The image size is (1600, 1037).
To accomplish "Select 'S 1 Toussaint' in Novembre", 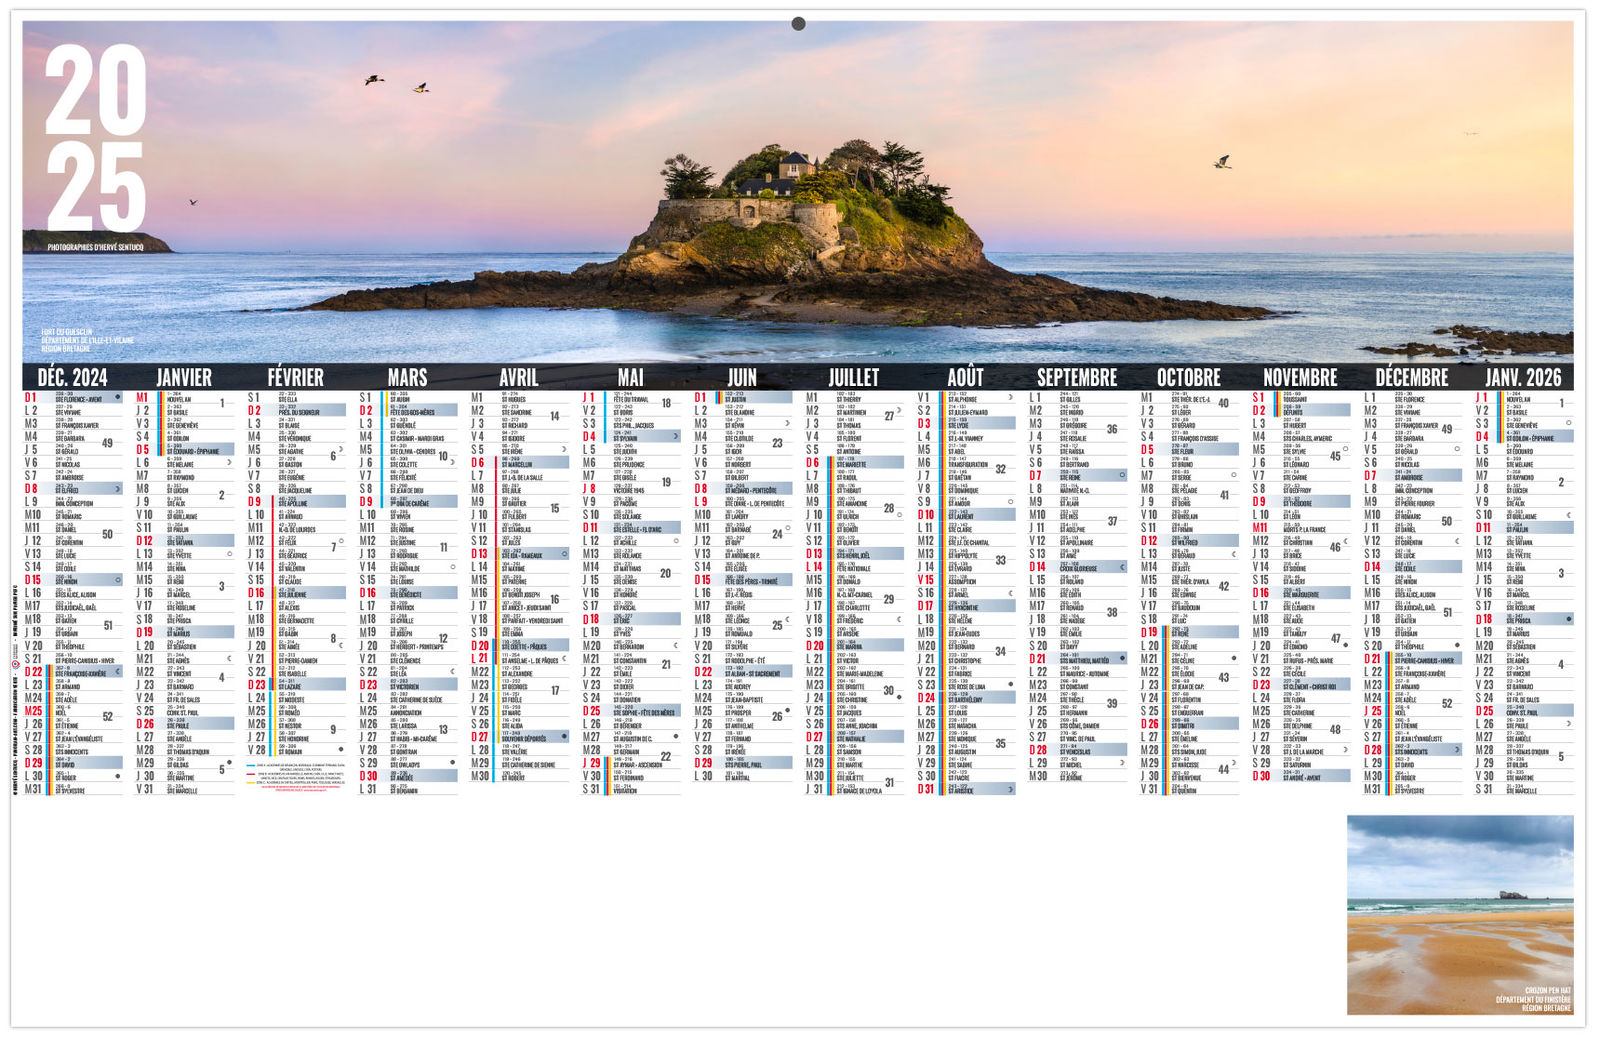I will [x=1300, y=398].
